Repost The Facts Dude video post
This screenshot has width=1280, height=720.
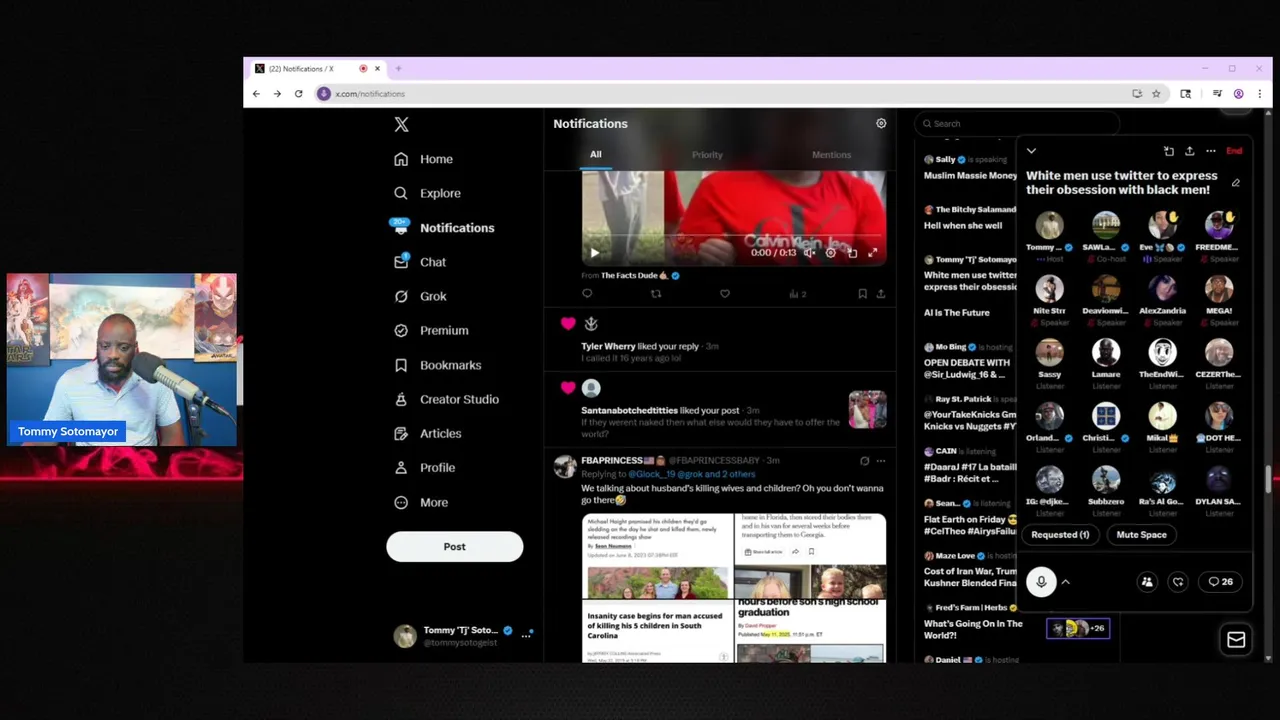pos(656,294)
